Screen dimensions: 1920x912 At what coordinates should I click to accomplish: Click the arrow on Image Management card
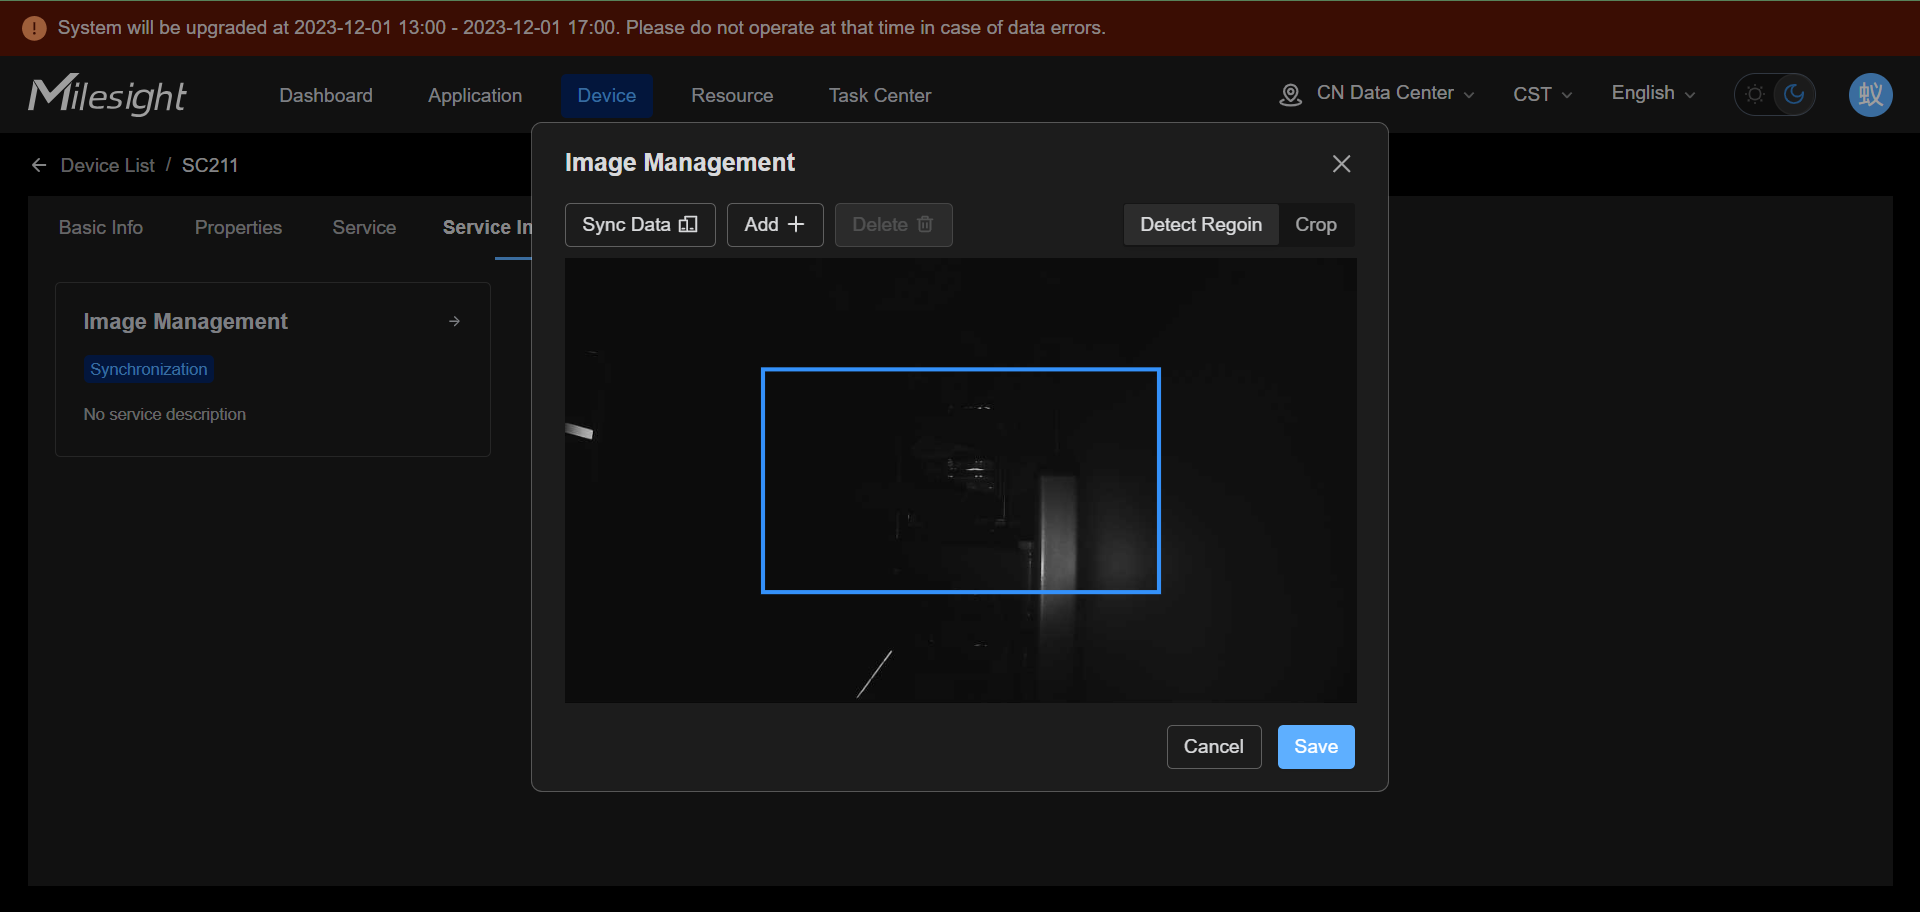point(455,321)
